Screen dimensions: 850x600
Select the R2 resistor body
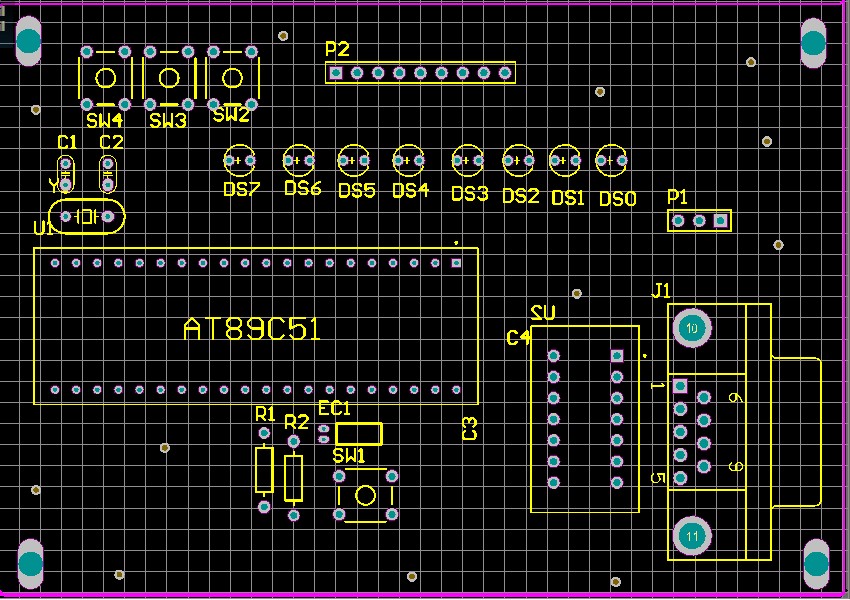(x=293, y=478)
